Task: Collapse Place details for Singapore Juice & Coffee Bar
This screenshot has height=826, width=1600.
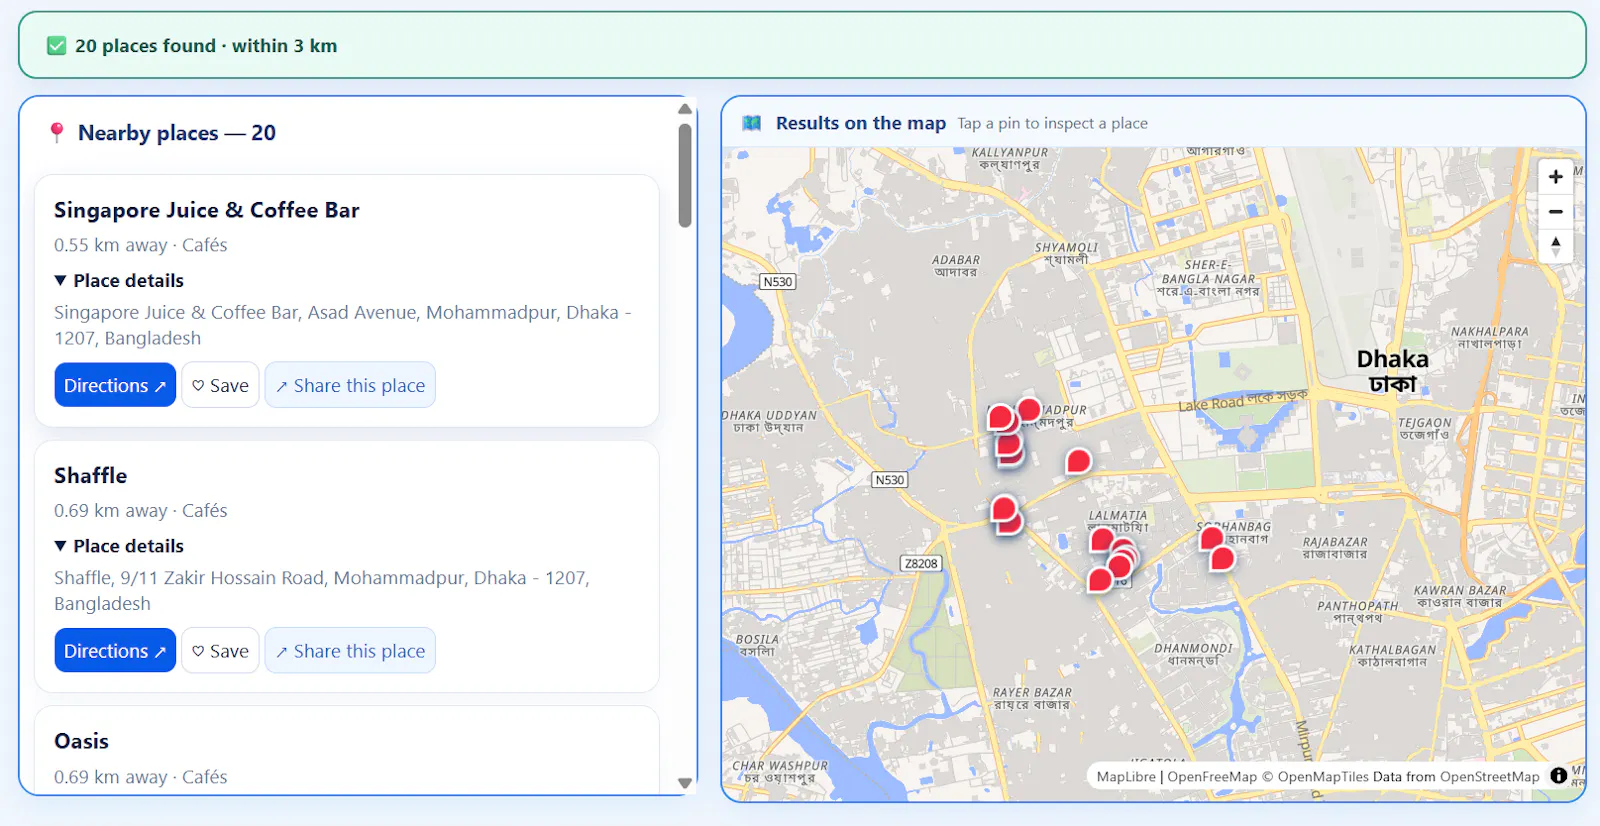Action: coord(119,281)
